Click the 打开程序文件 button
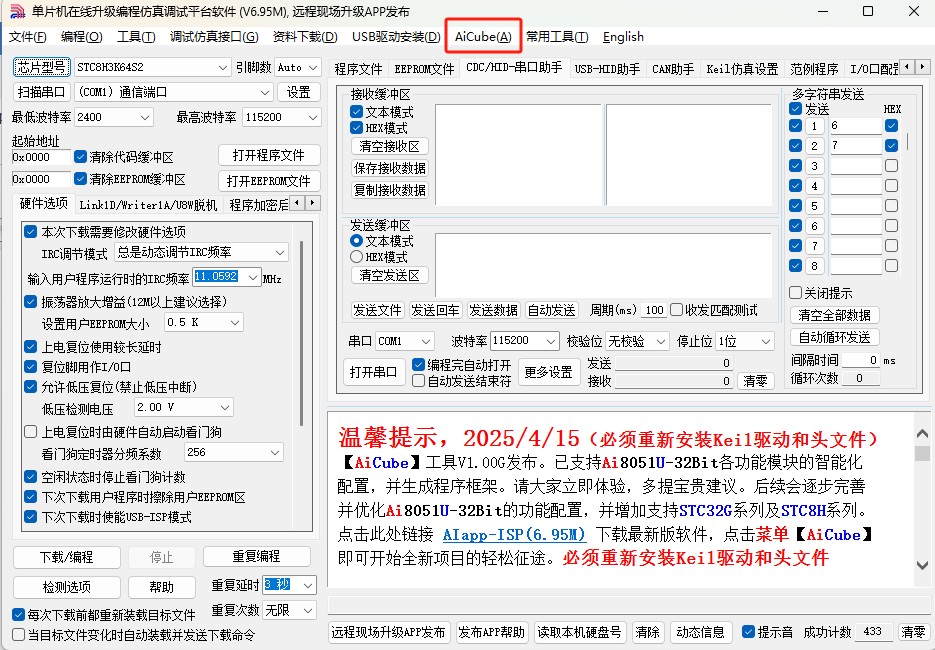Image resolution: width=935 pixels, height=650 pixels. click(x=269, y=155)
